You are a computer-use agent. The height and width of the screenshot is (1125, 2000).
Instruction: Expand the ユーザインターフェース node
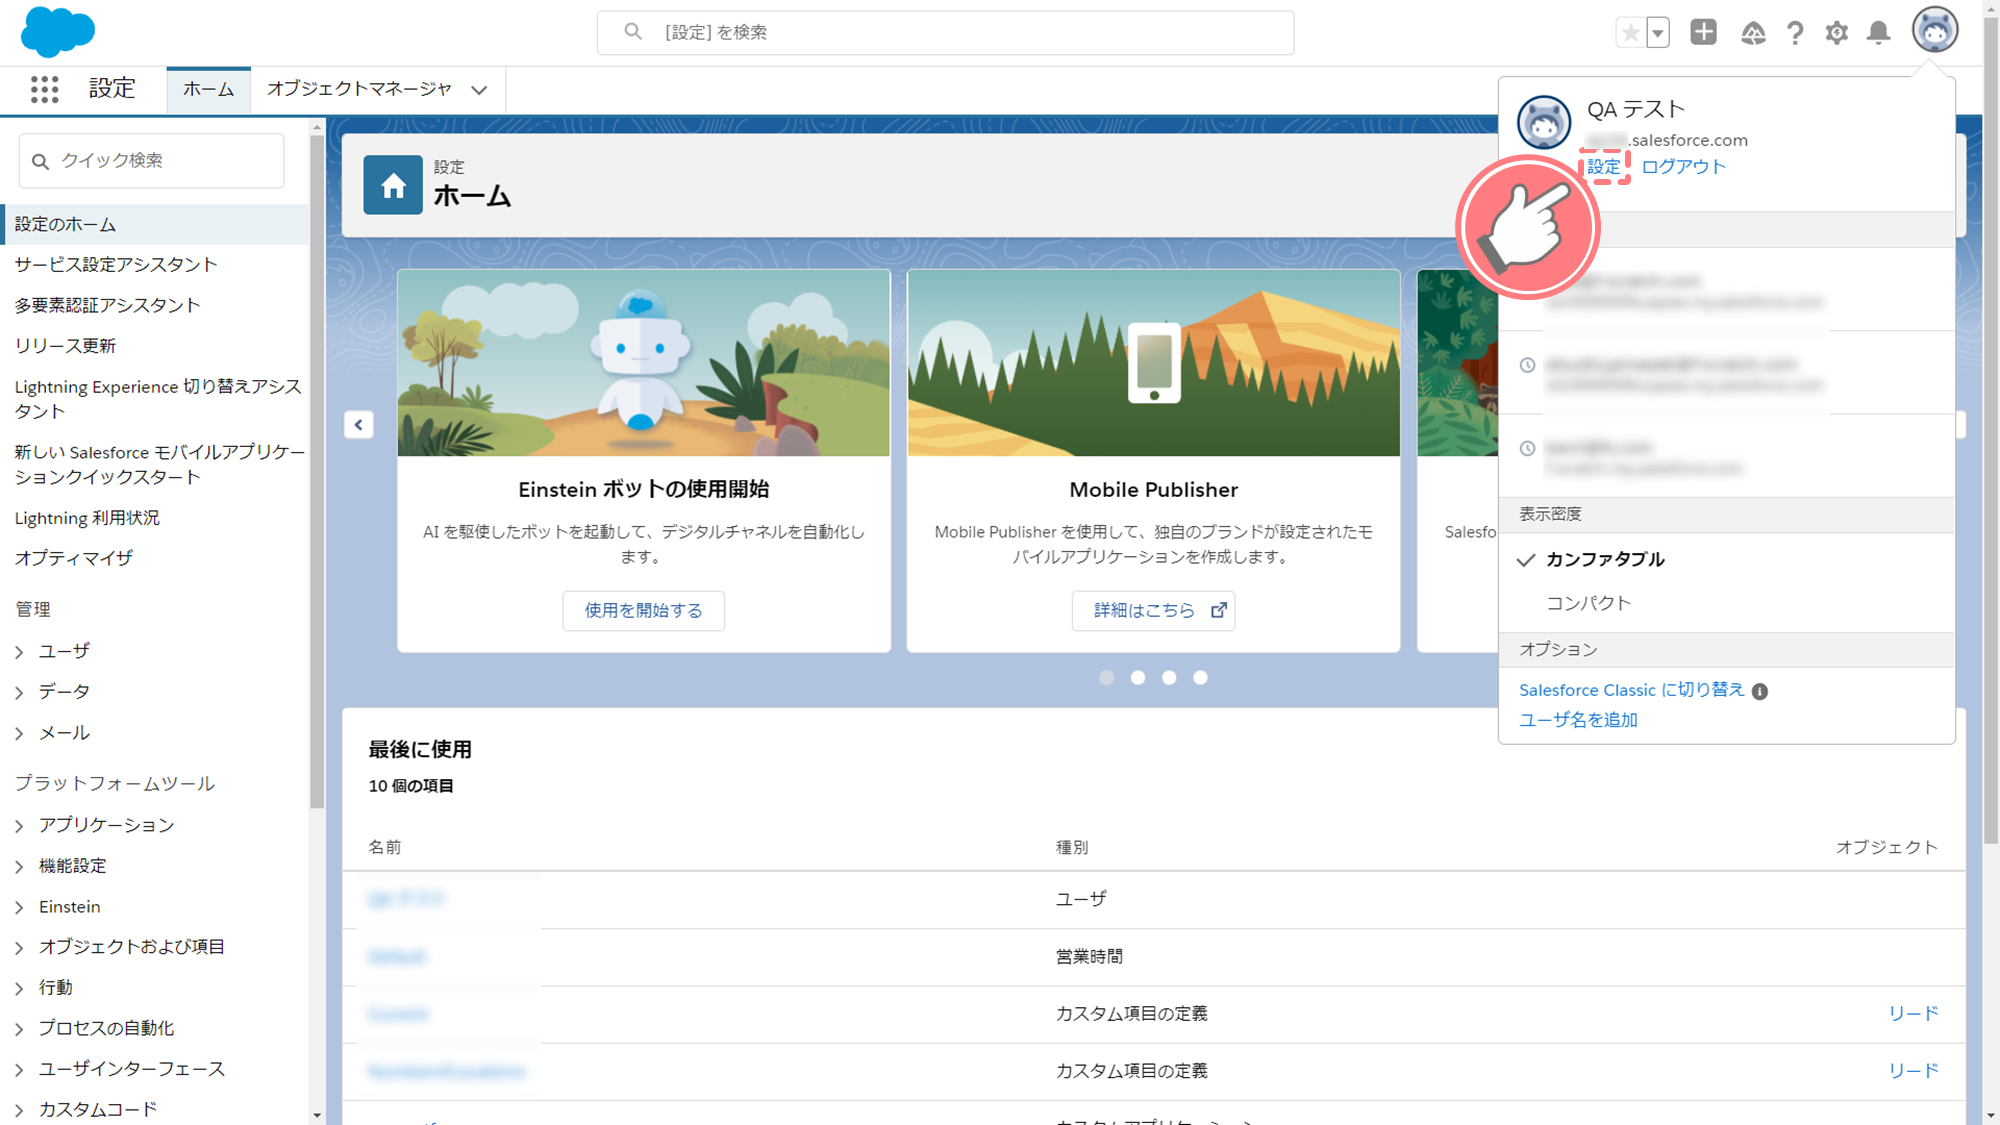pyautogui.click(x=20, y=1070)
